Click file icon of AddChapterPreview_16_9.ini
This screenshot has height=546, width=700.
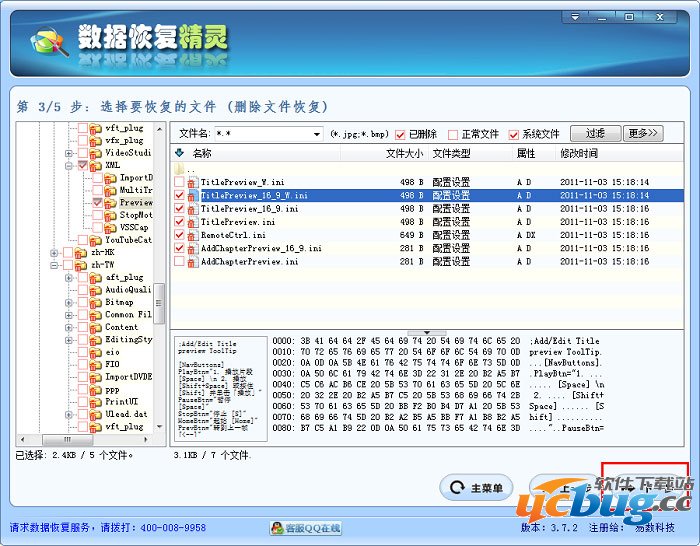point(192,248)
